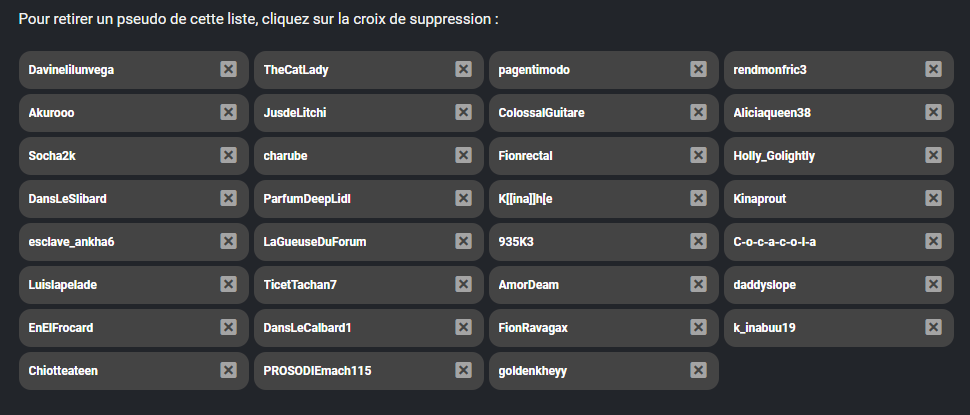Viewport: 970px width, 415px height.
Task: Delete ColossalGuitare via its cross icon
Action: pyautogui.click(x=698, y=112)
